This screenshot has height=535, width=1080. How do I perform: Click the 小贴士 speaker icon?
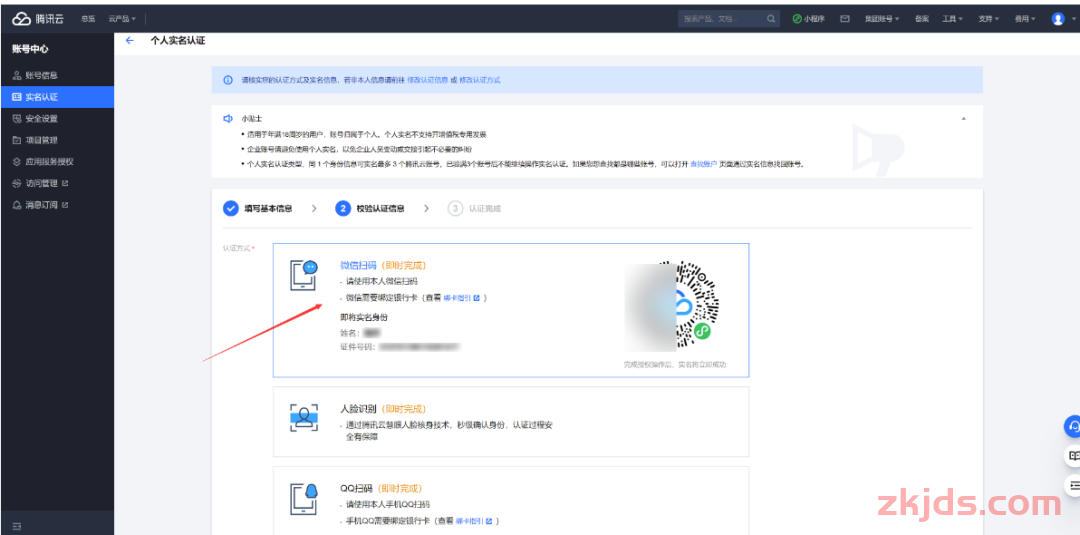[228, 118]
